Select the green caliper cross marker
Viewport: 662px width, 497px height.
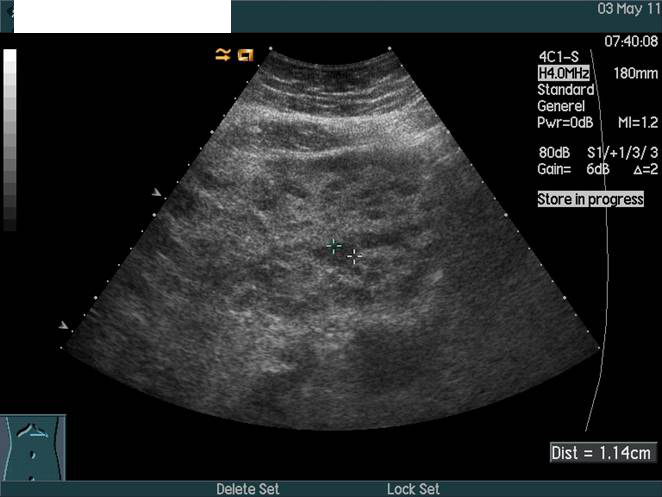[334, 245]
